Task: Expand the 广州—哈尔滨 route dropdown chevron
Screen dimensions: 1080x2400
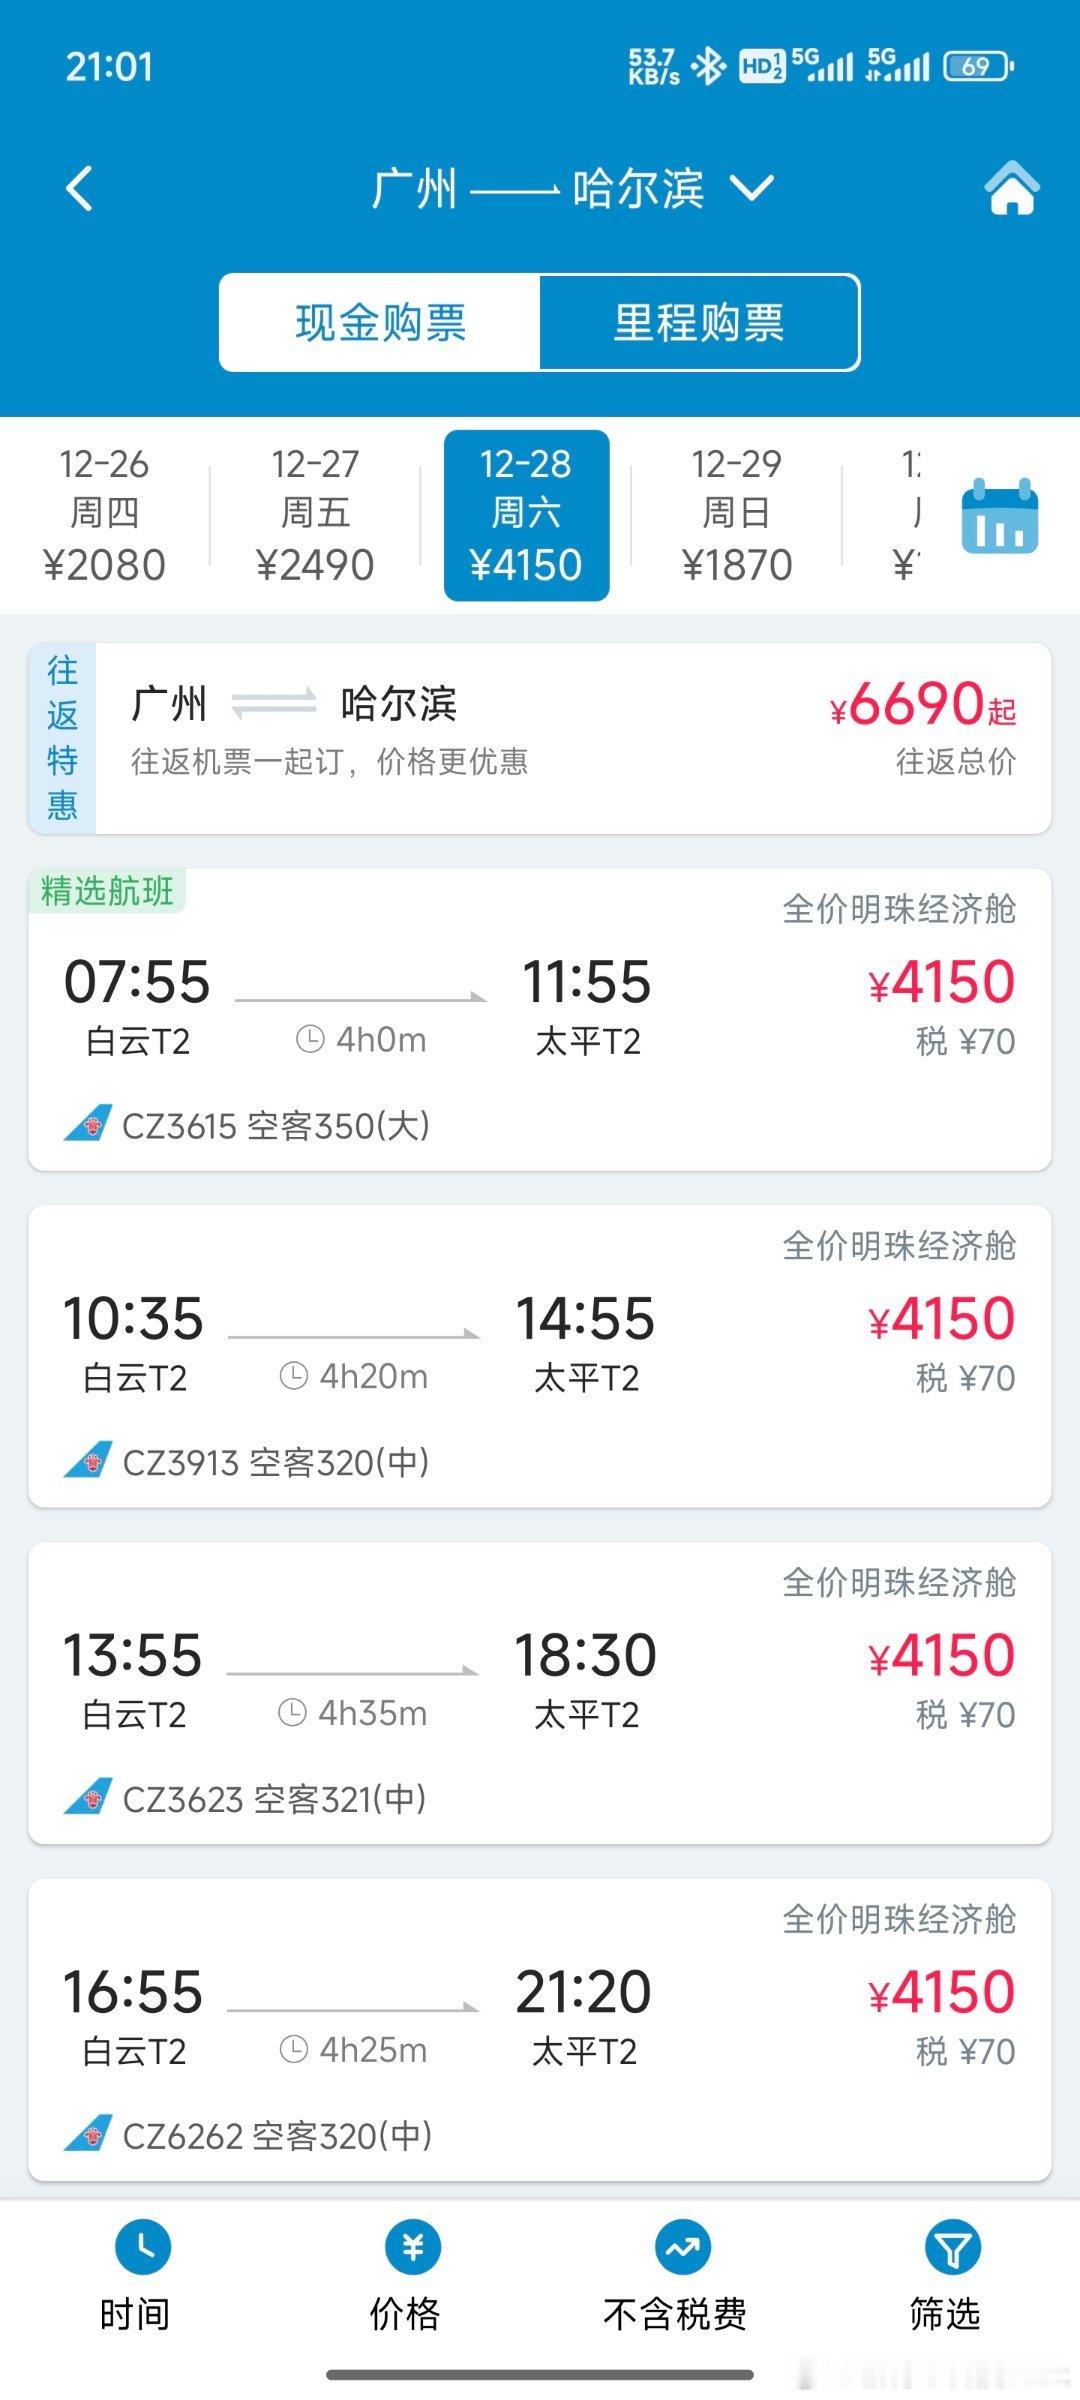Action: click(751, 187)
